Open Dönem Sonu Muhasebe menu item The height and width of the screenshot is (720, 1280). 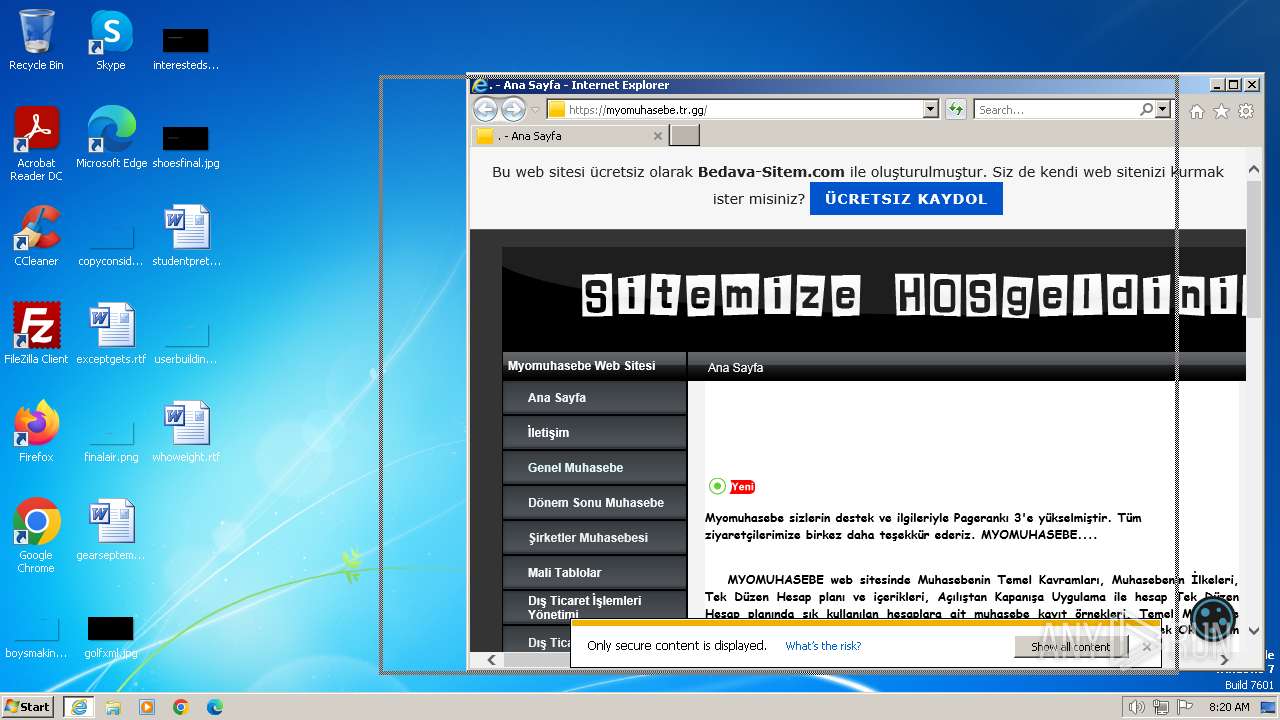point(595,503)
